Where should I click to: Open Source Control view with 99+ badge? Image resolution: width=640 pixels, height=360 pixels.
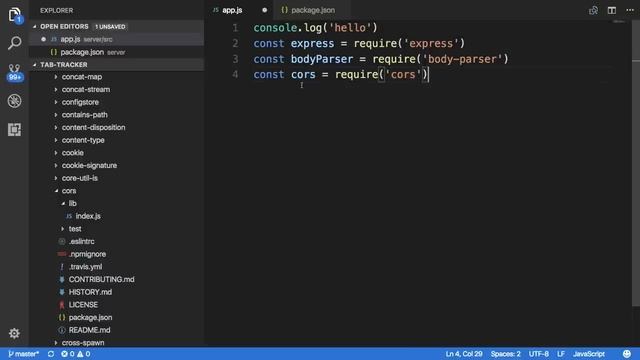pos(14,72)
